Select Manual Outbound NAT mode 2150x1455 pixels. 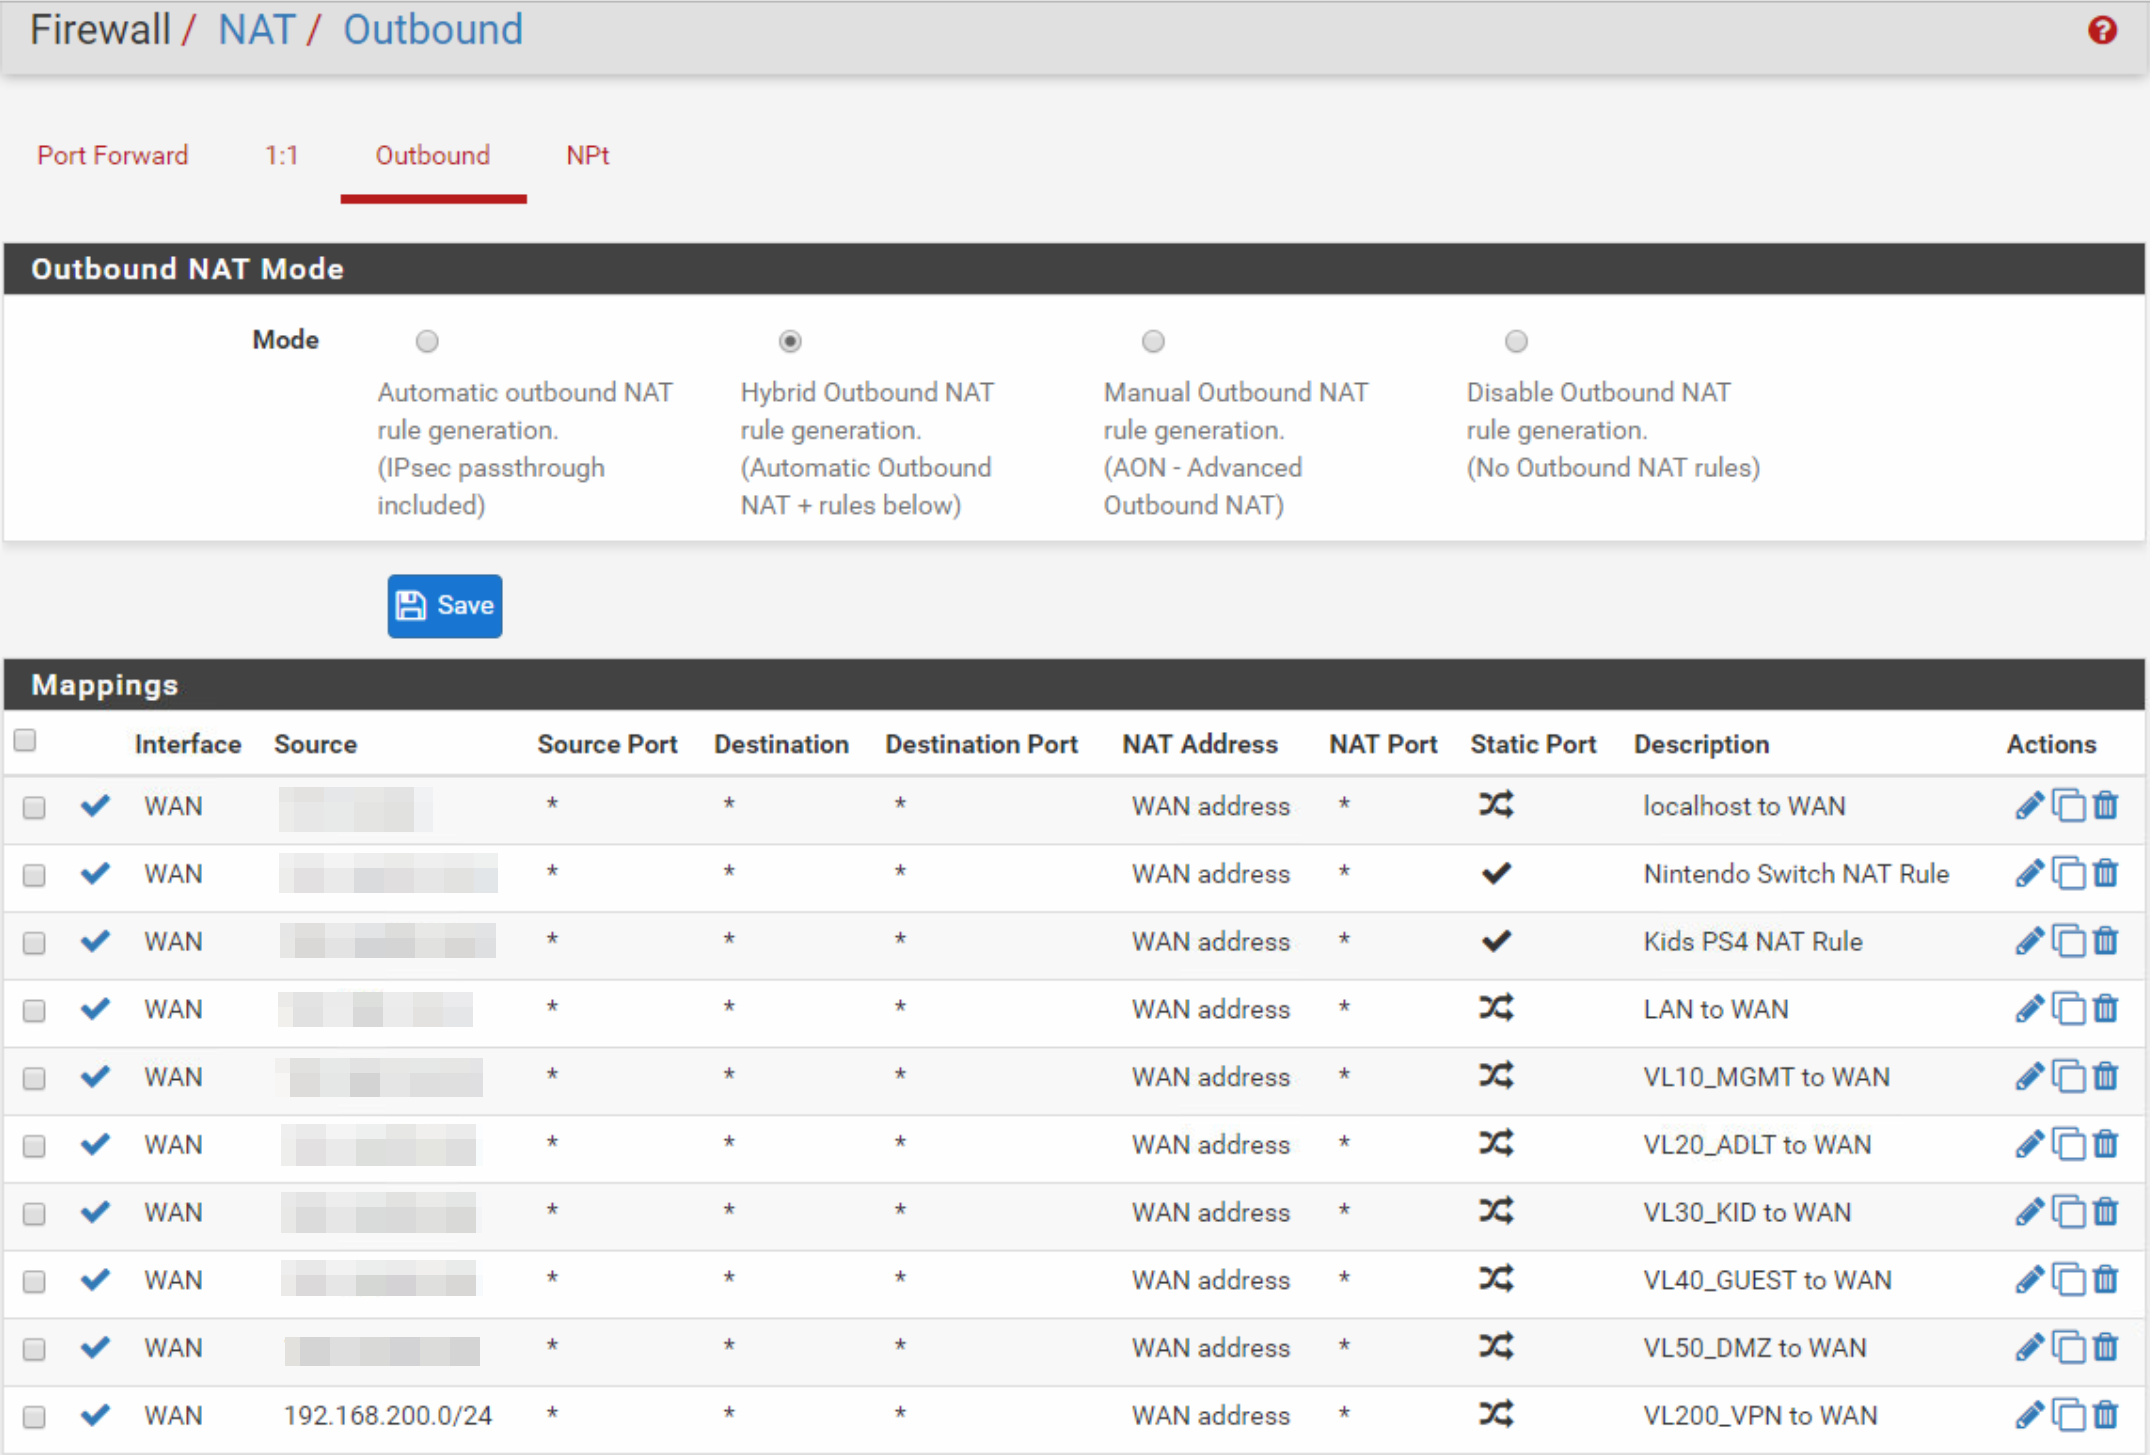click(1153, 342)
